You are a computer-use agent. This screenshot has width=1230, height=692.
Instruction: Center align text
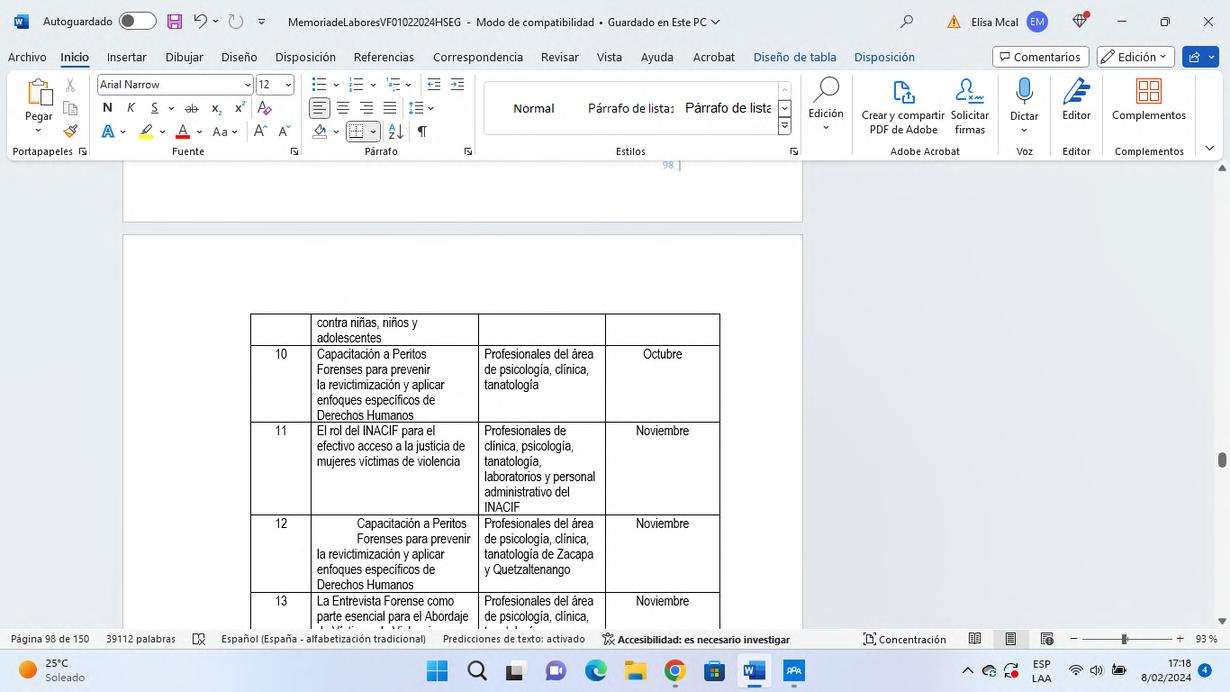click(x=343, y=108)
